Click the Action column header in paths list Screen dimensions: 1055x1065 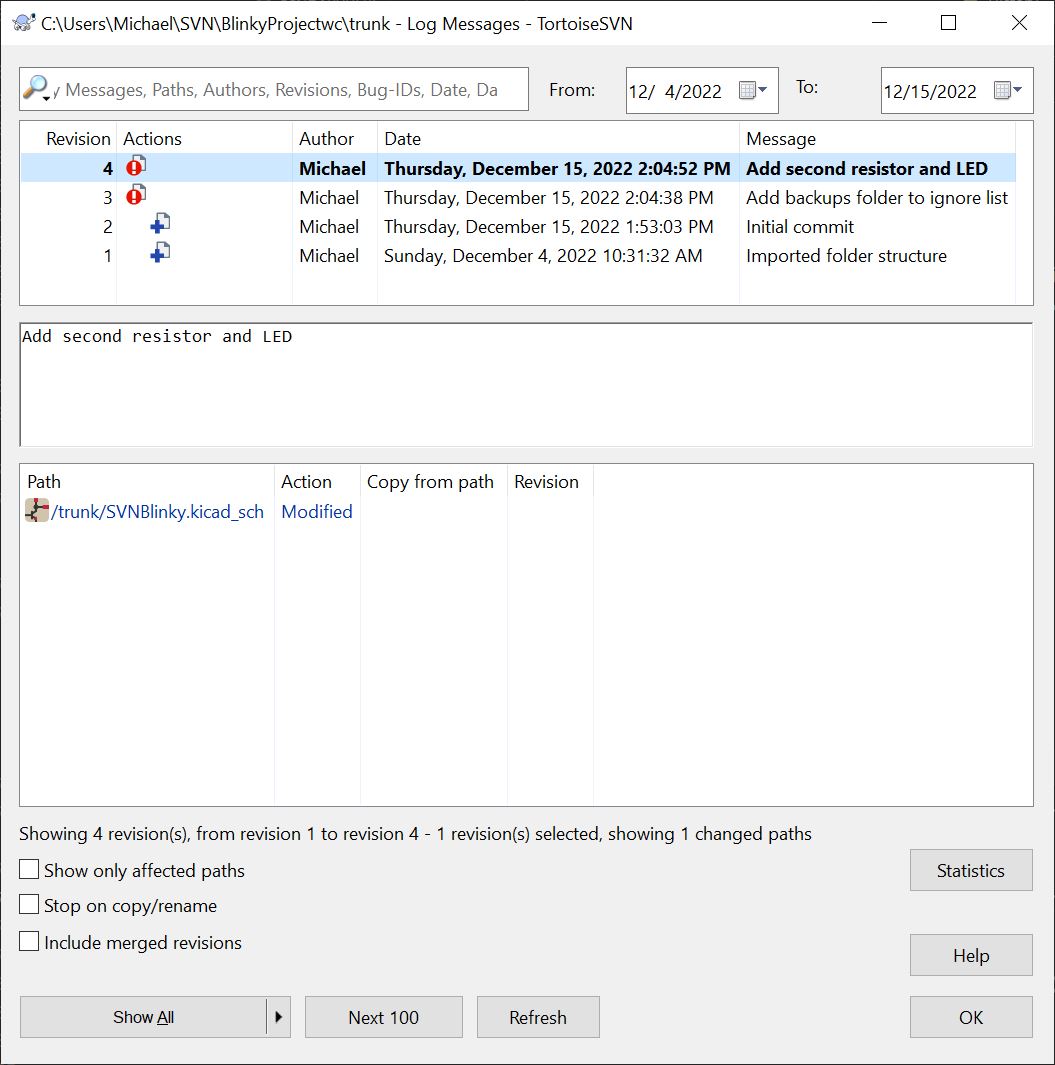pyautogui.click(x=317, y=482)
